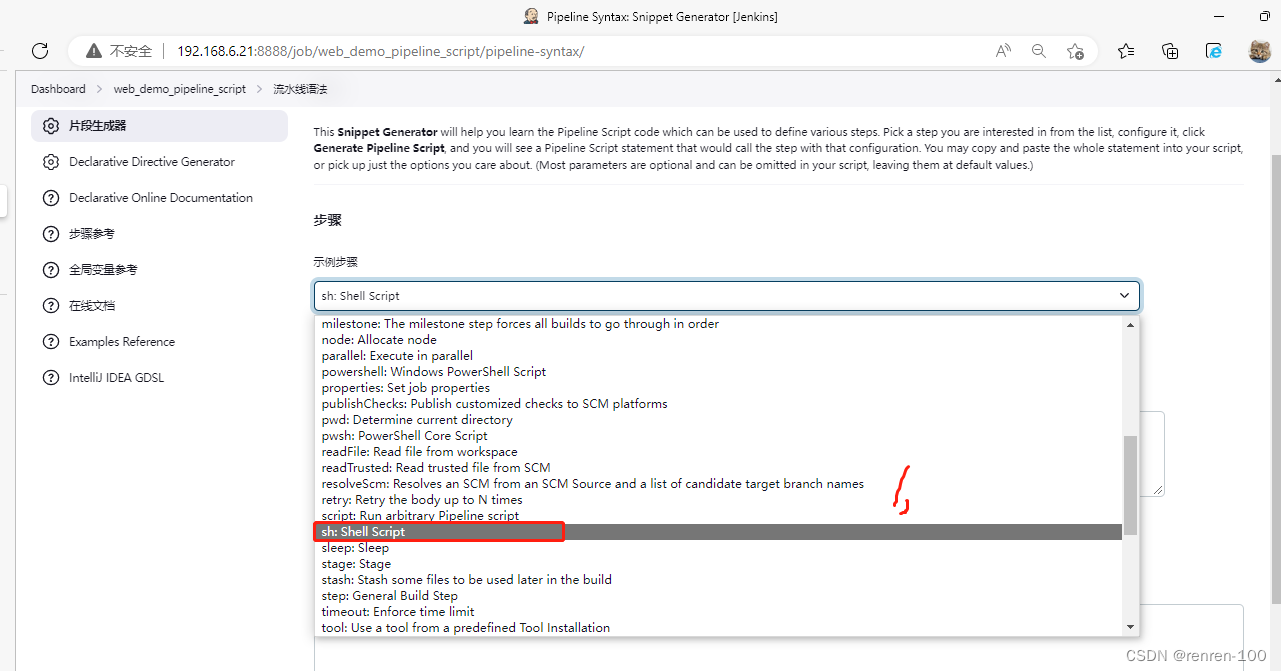Screen dimensions: 1281x671
Task: Select the 'tool' predefined Tool Installation option
Action: (x=718, y=628)
